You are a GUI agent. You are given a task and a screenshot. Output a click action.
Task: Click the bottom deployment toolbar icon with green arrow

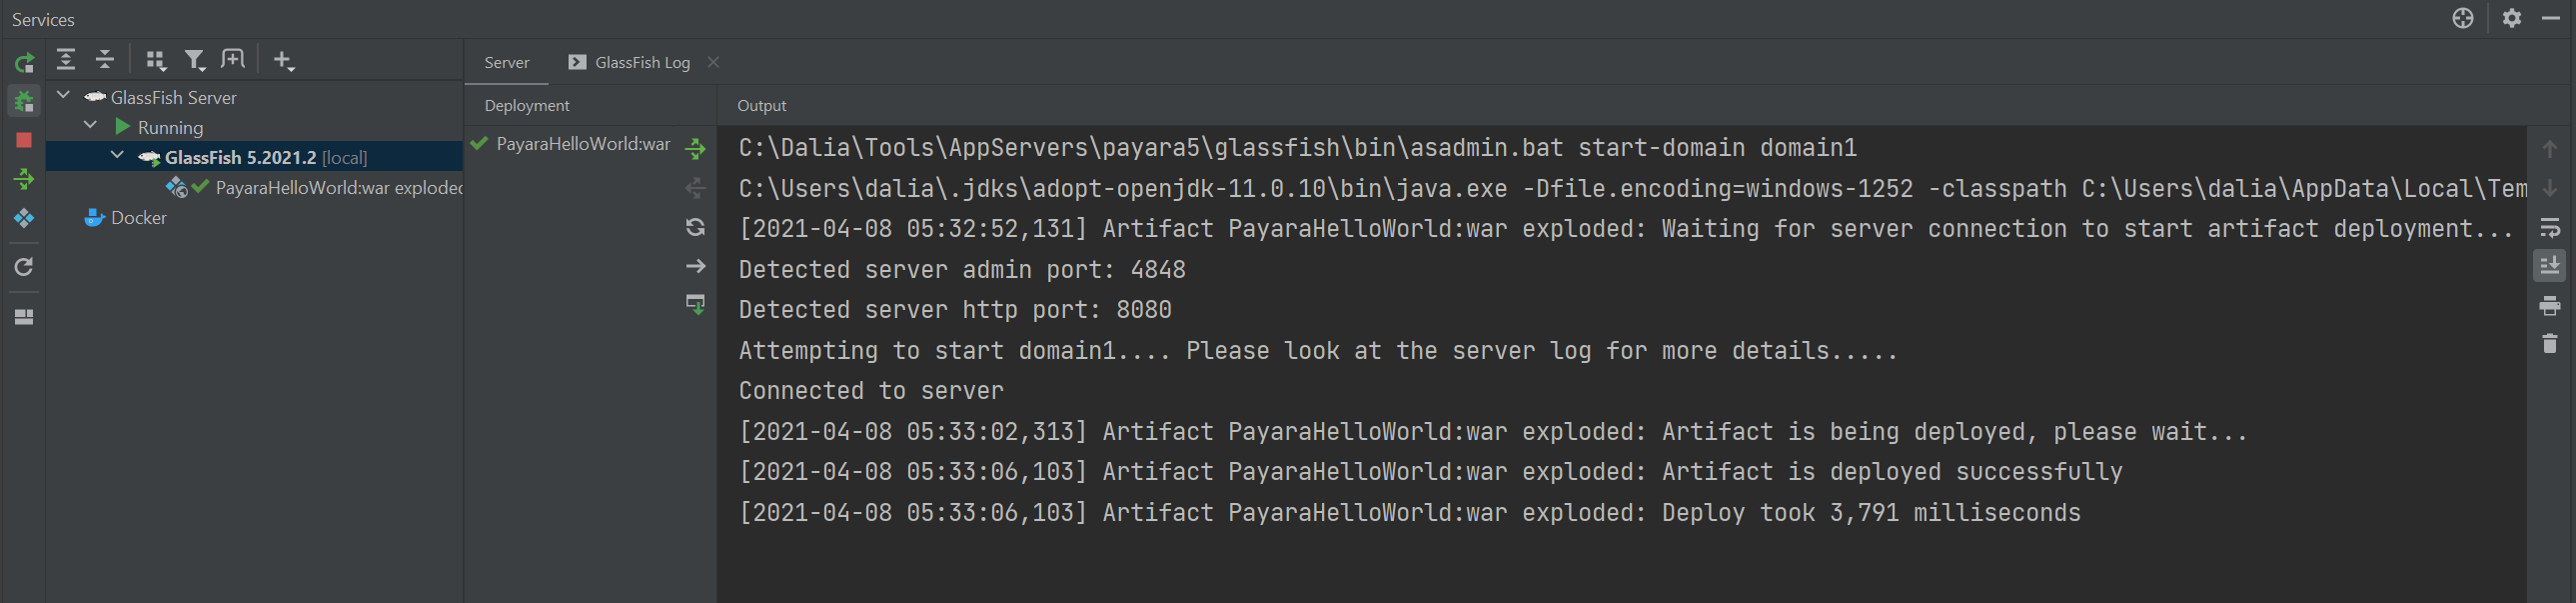pyautogui.click(x=696, y=305)
